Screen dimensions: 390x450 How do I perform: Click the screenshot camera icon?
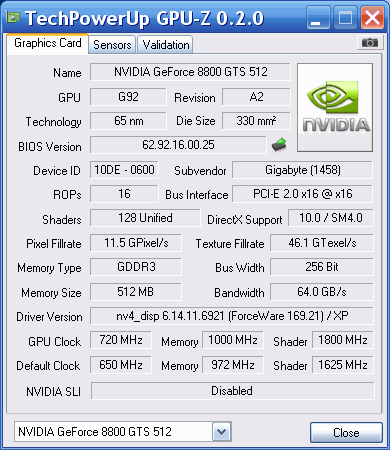point(370,43)
